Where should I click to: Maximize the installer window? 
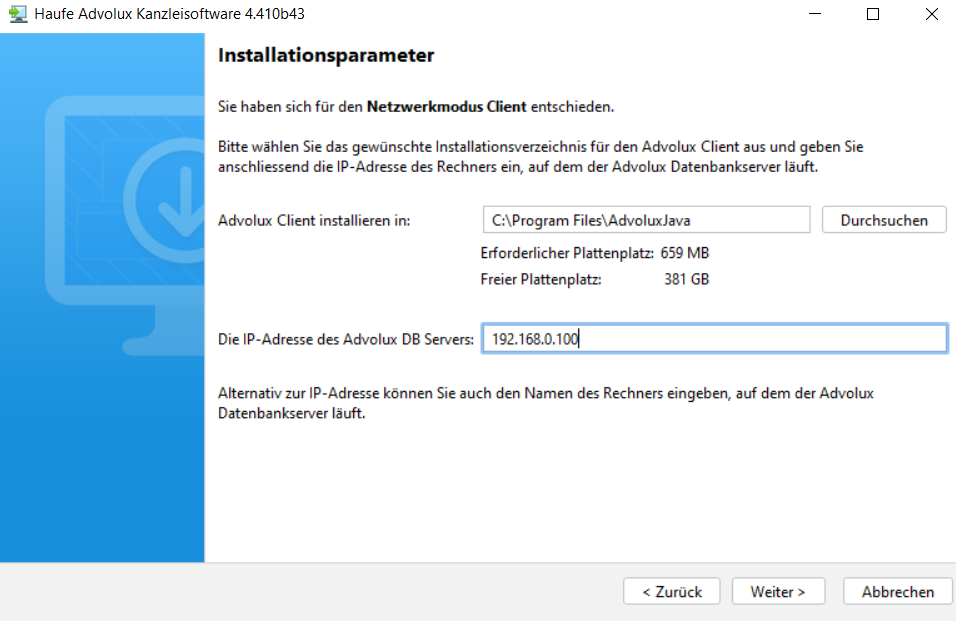point(873,14)
